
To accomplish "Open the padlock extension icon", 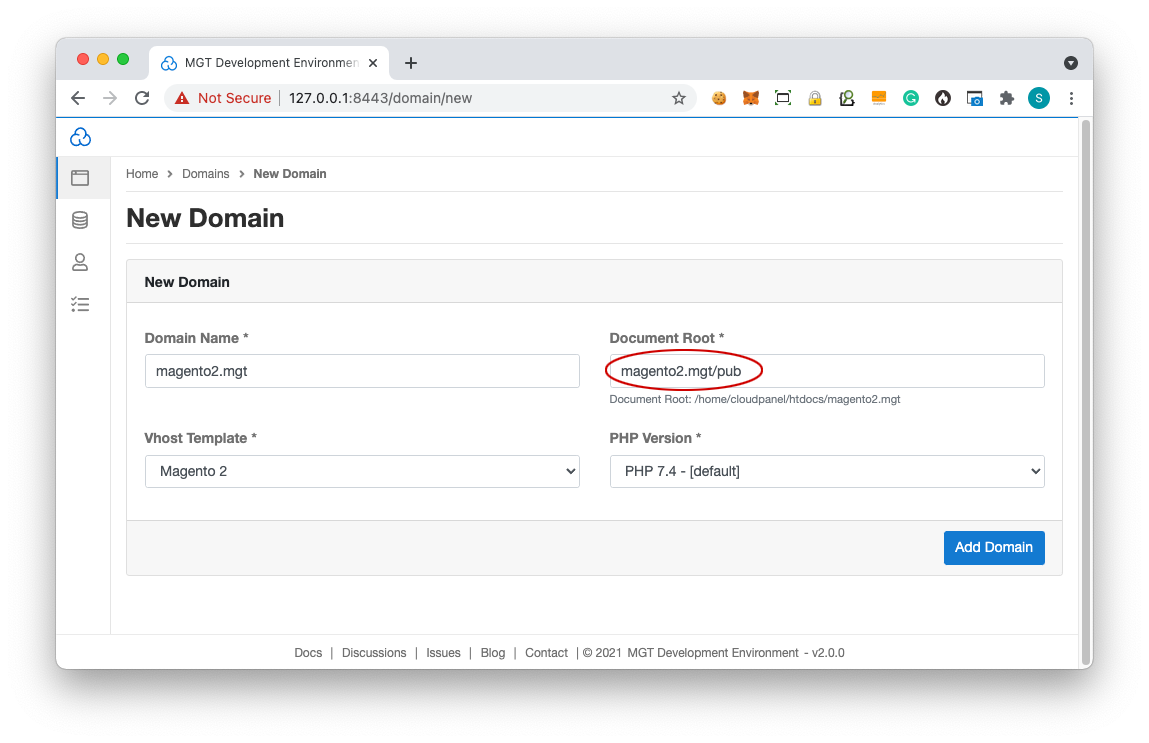I will click(x=815, y=98).
